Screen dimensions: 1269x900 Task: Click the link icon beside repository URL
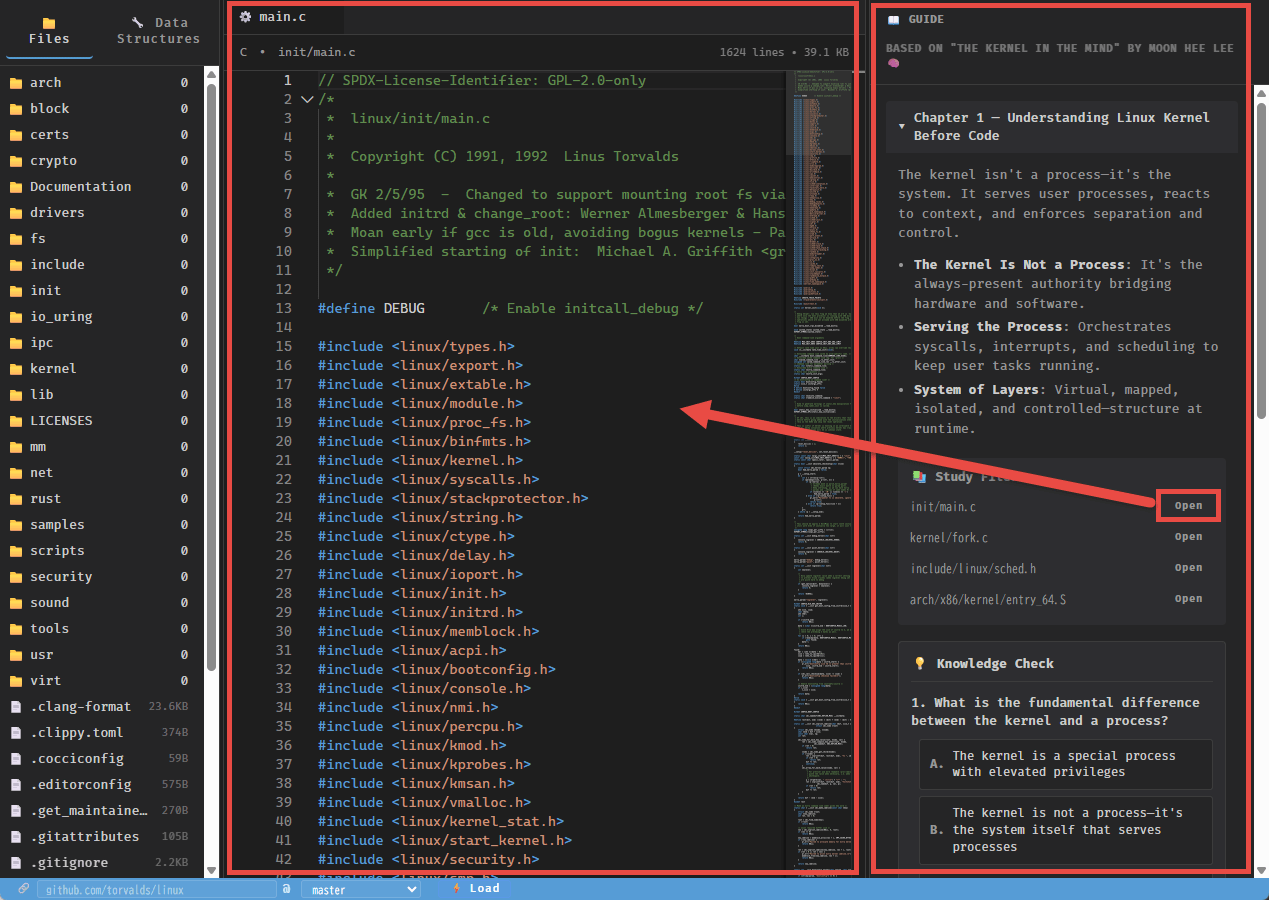[x=23, y=888]
